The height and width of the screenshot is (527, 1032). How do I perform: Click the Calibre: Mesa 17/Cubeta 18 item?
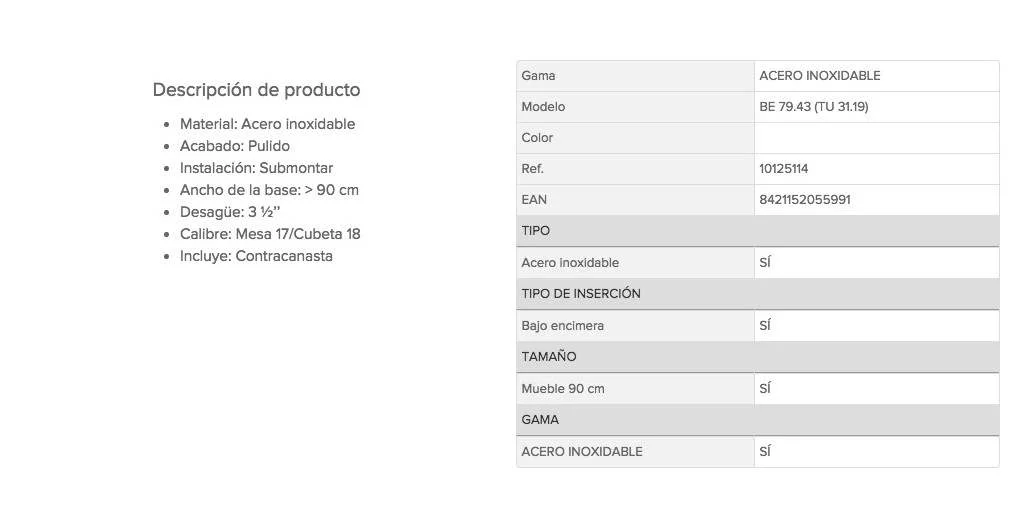[270, 234]
